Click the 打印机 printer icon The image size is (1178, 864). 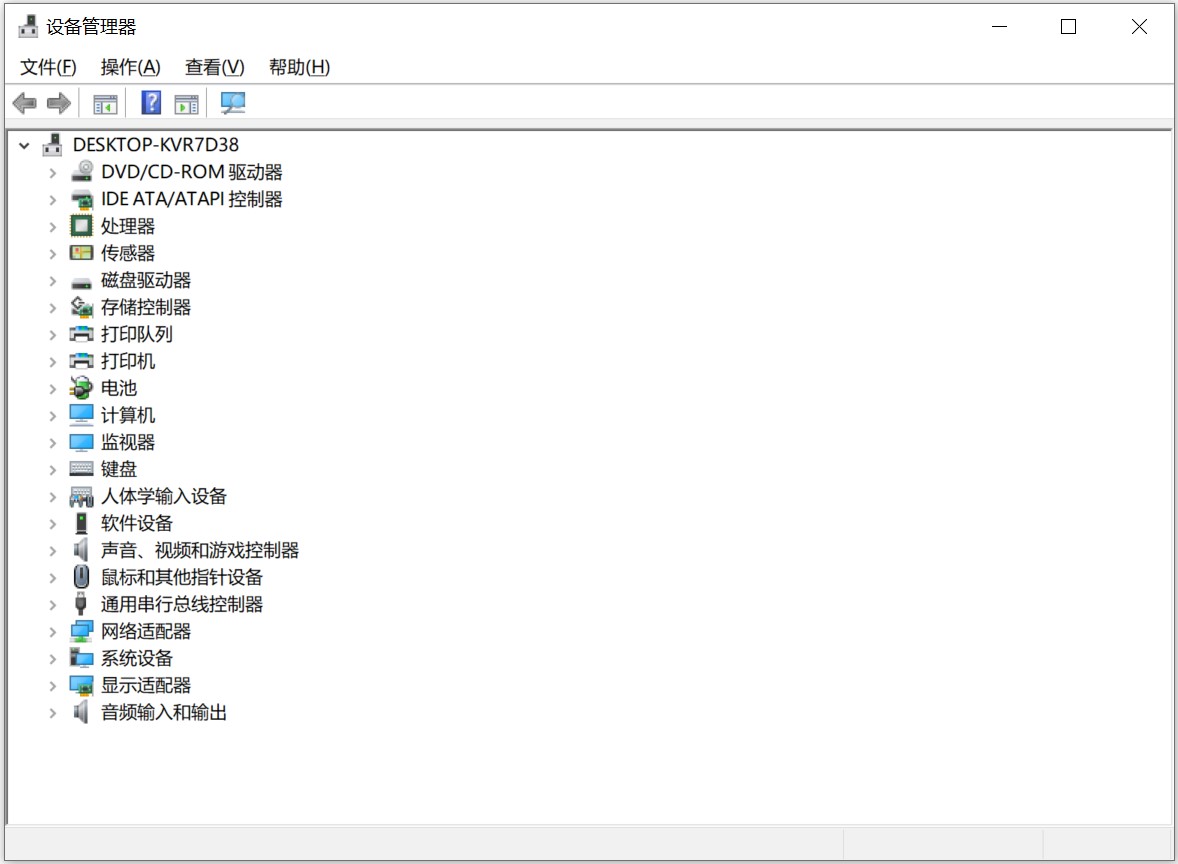point(81,361)
